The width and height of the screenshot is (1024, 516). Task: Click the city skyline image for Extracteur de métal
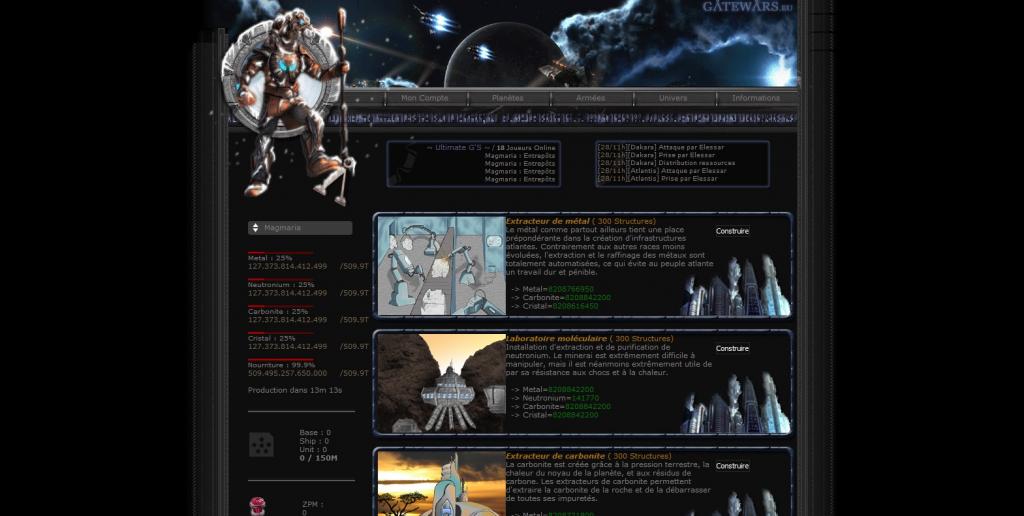[x=735, y=285]
